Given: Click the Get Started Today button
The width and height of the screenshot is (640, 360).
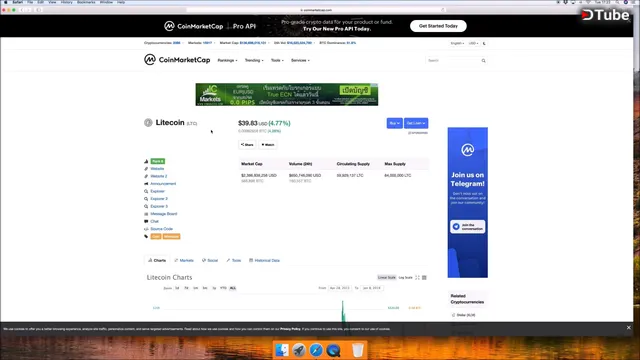Looking at the screenshot, I should pyautogui.click(x=438, y=26).
